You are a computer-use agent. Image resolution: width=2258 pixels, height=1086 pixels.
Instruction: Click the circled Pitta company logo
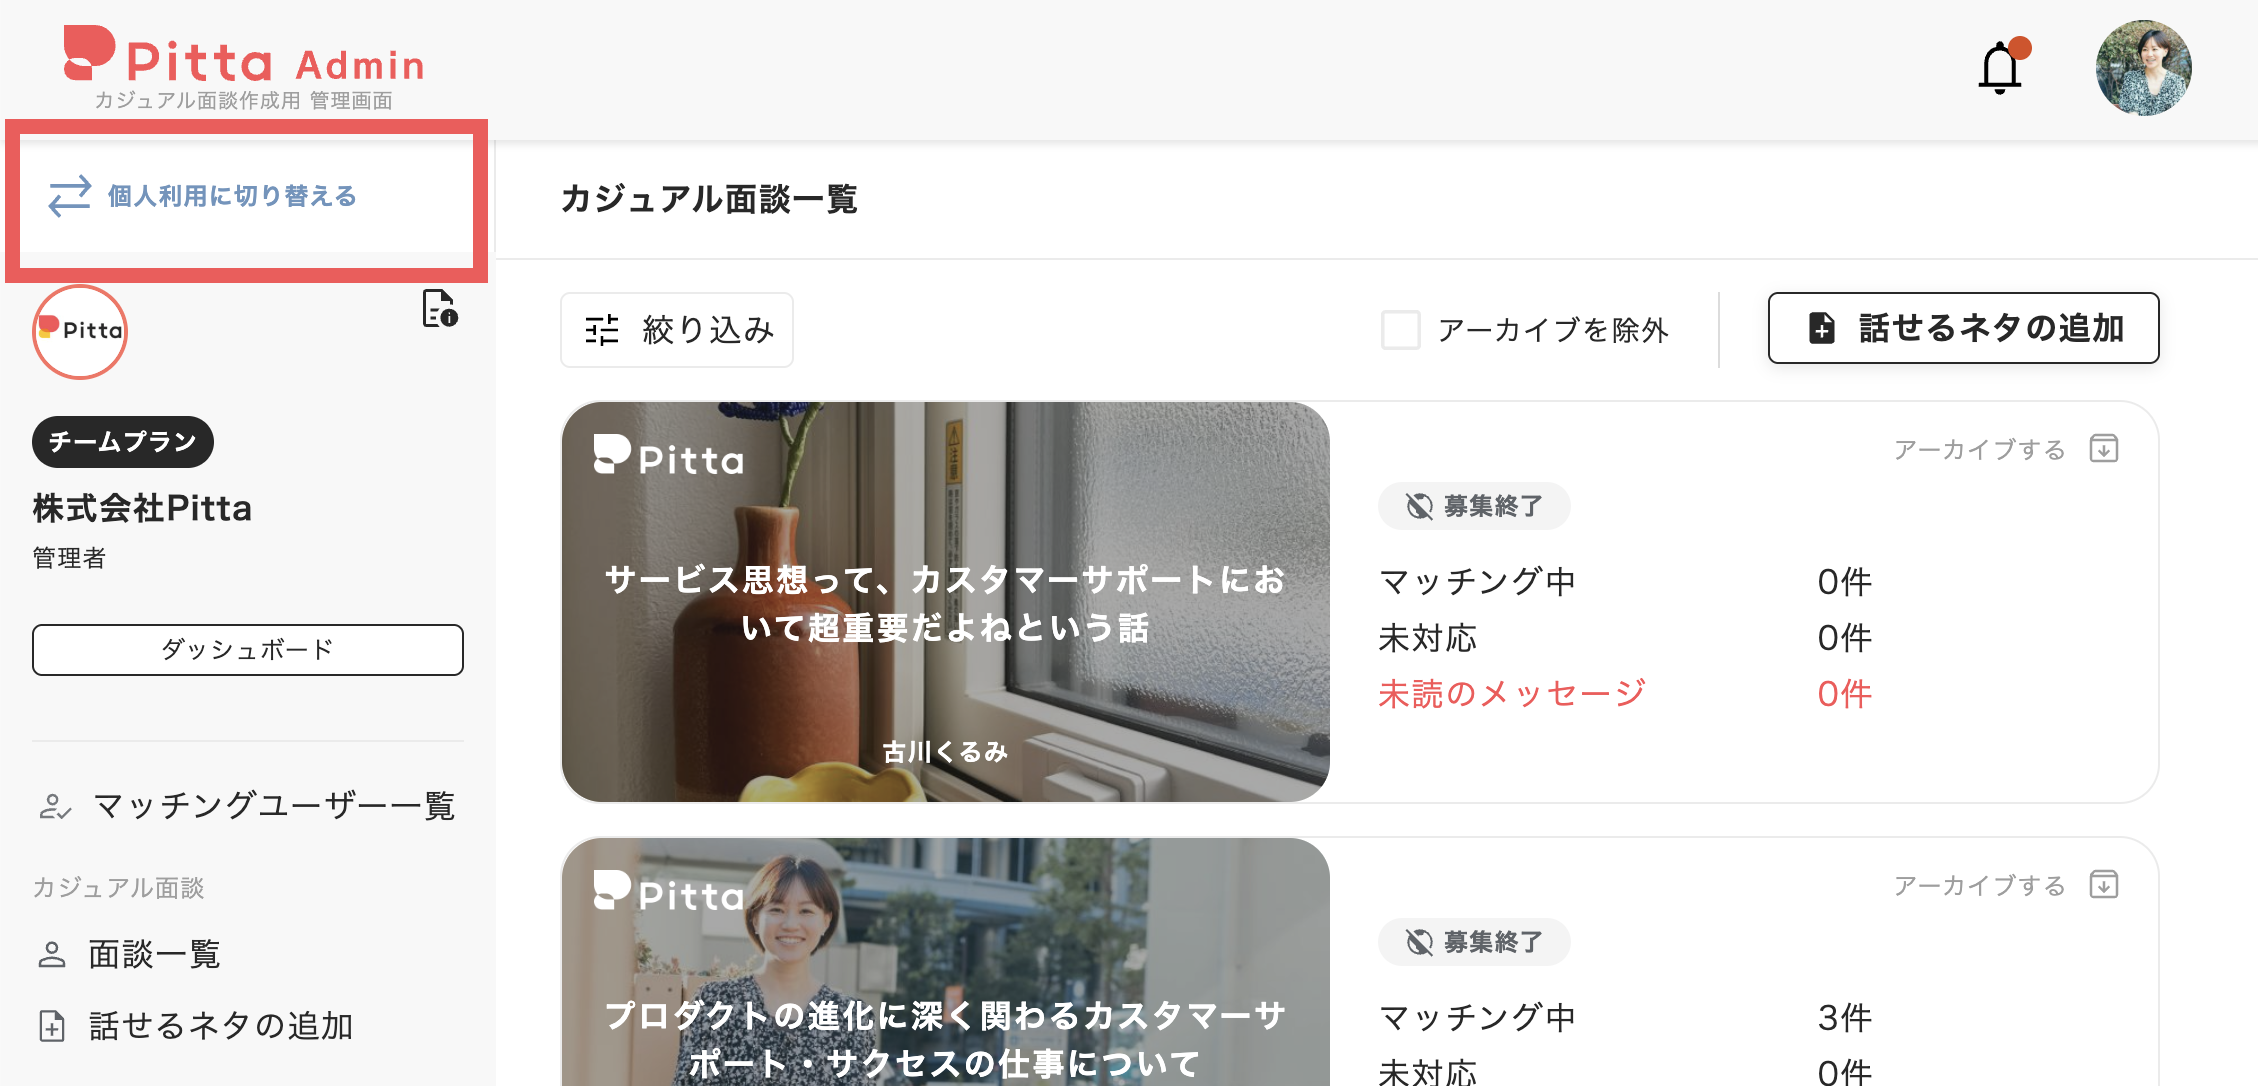click(x=80, y=331)
